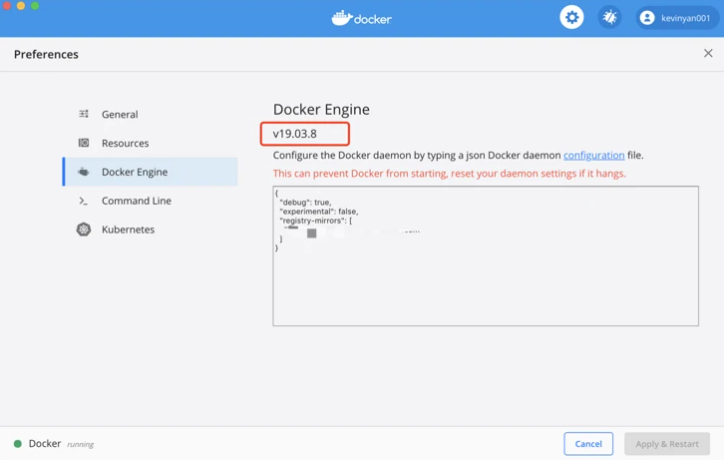Click the green Docker running status dot
This screenshot has height=460, width=724.
click(x=18, y=444)
